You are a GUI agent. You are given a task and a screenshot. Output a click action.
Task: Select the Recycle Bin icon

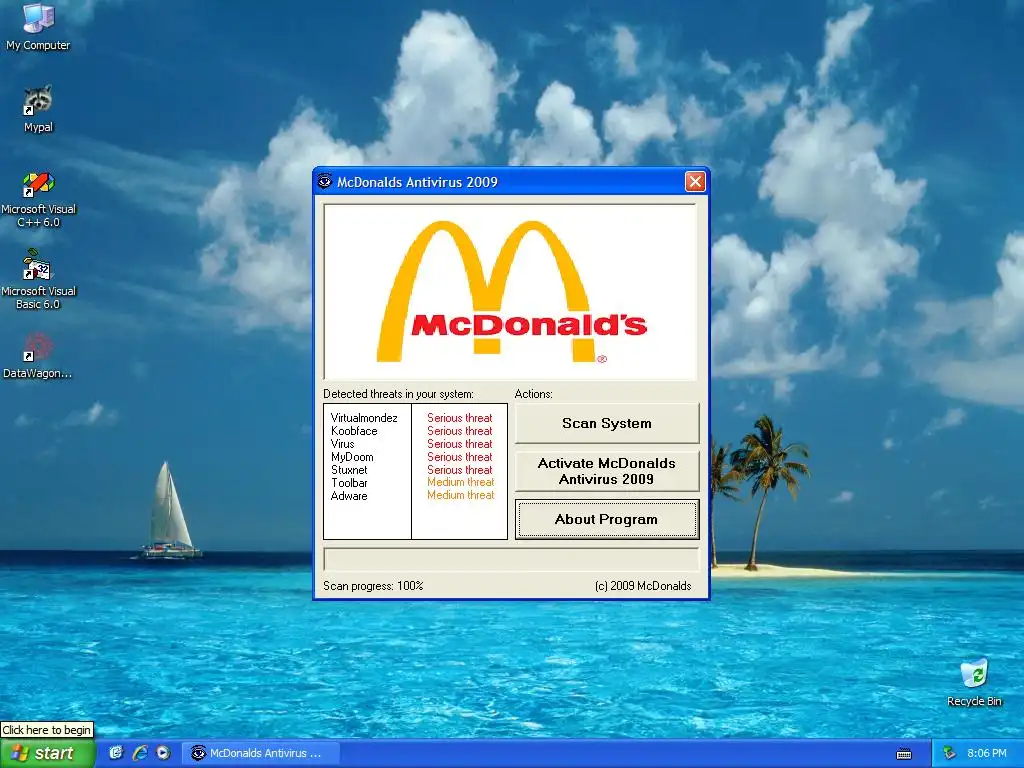tap(974, 682)
